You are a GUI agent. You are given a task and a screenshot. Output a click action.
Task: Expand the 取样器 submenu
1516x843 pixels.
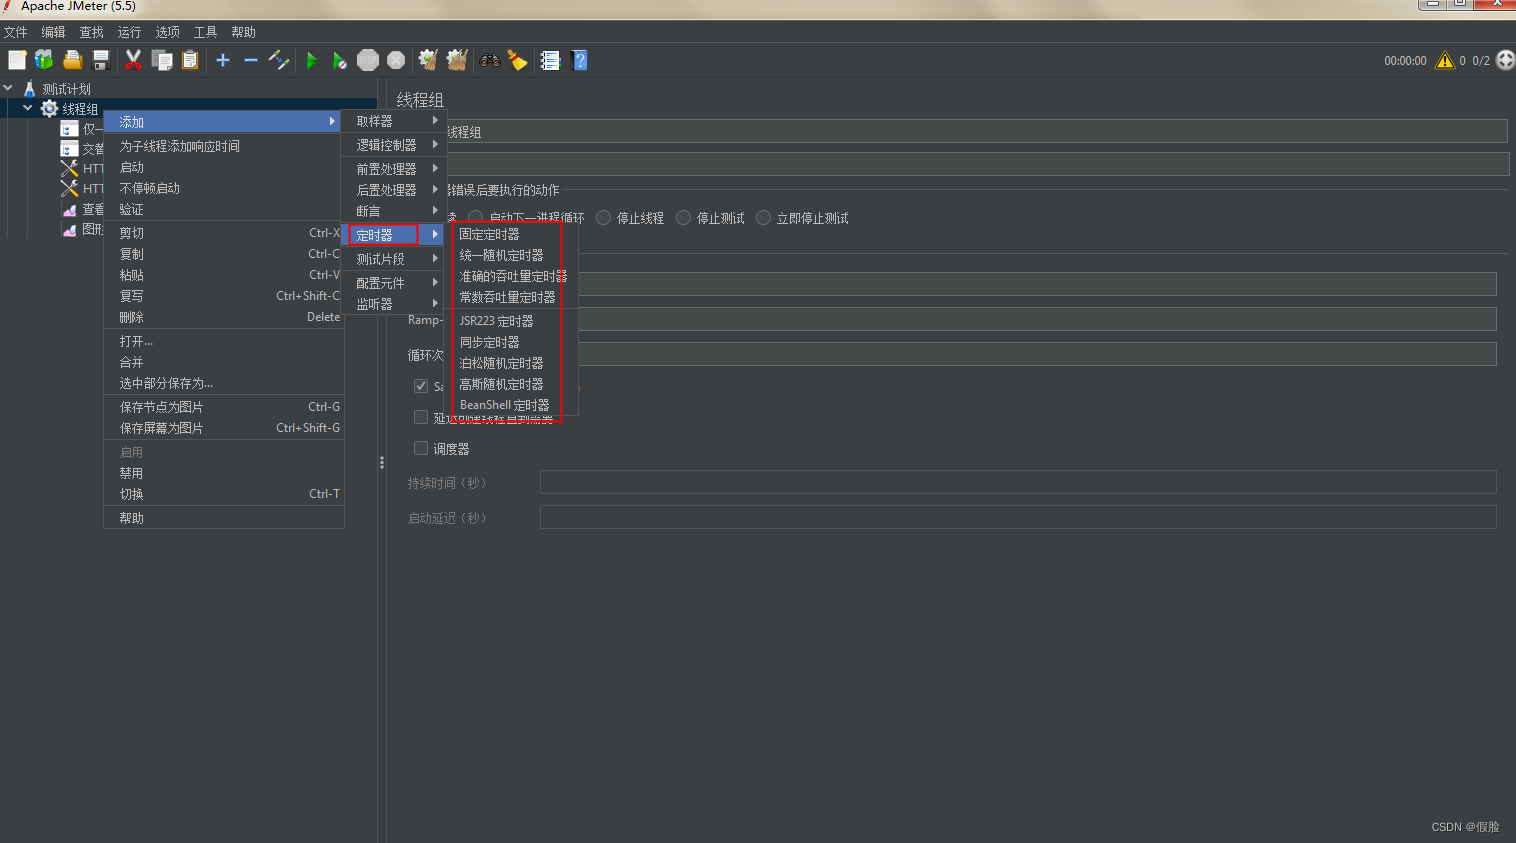click(x=394, y=121)
